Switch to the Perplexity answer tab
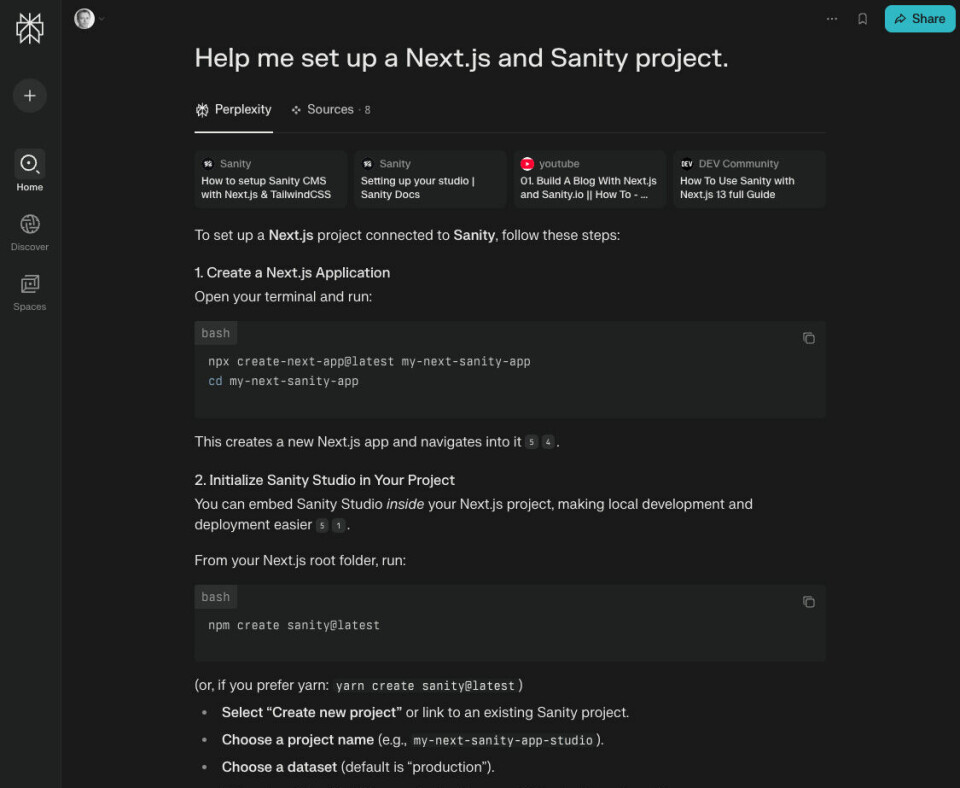This screenshot has height=788, width=960. pos(233,110)
